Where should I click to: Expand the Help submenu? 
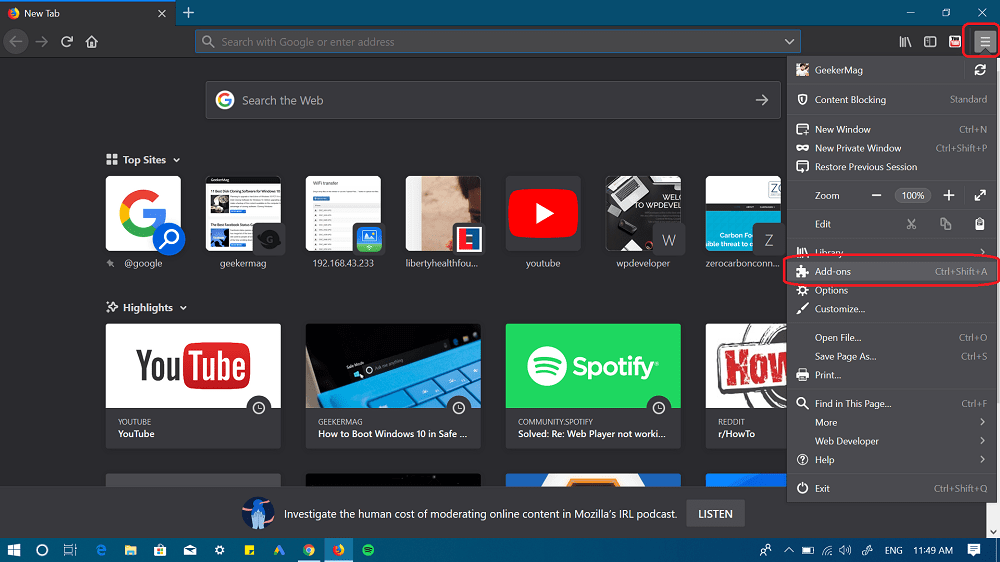[x=892, y=460]
